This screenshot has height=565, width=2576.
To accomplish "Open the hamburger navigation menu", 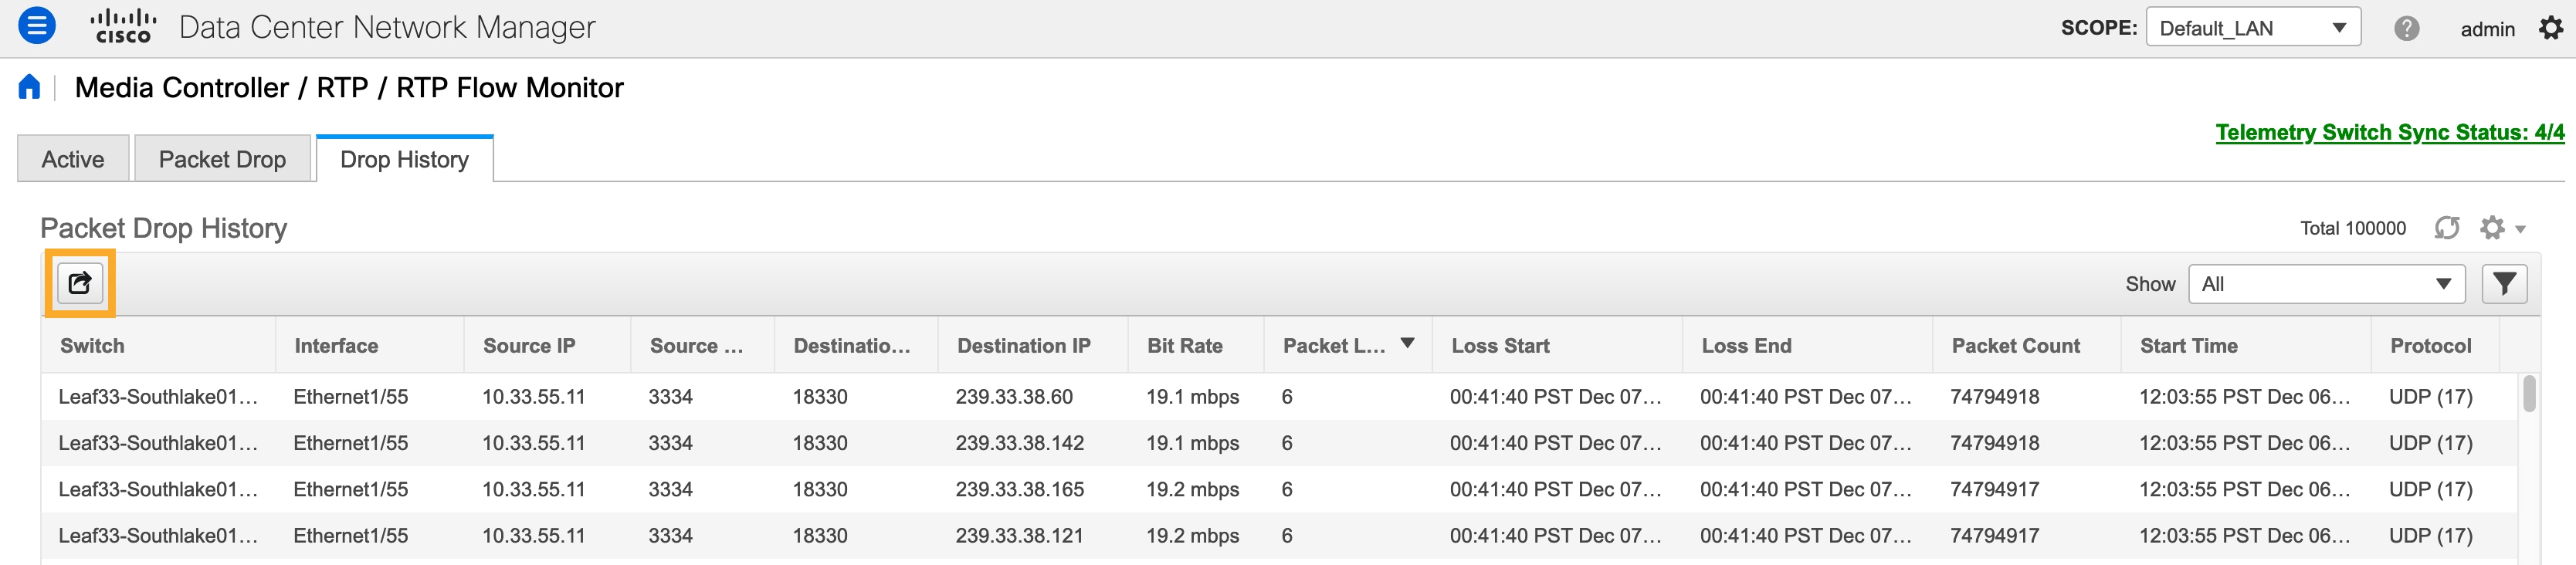I will pyautogui.click(x=37, y=26).
